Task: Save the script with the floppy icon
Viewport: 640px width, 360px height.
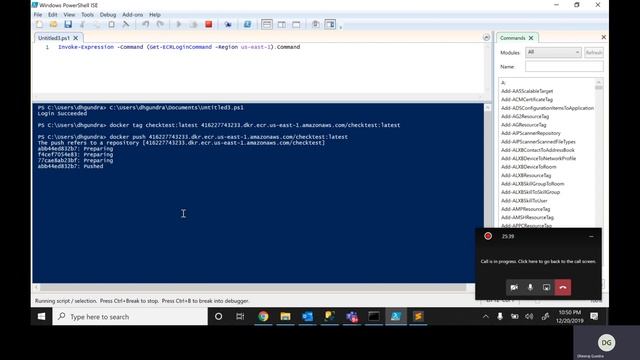Action: 68,24
